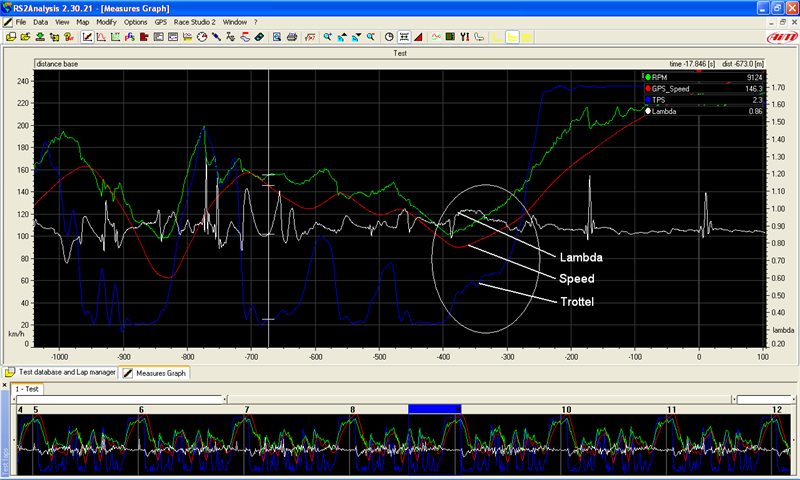The image size is (800, 480).
Task: Click the channels report window icon
Action: pos(173,37)
